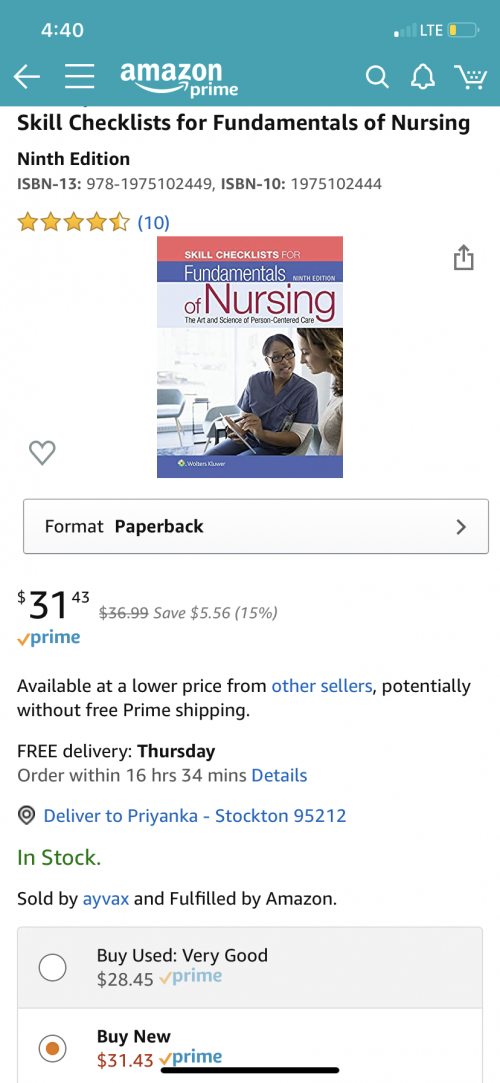Viewport: 500px width, 1083px height.
Task: Open notifications bell icon
Action: (423, 77)
